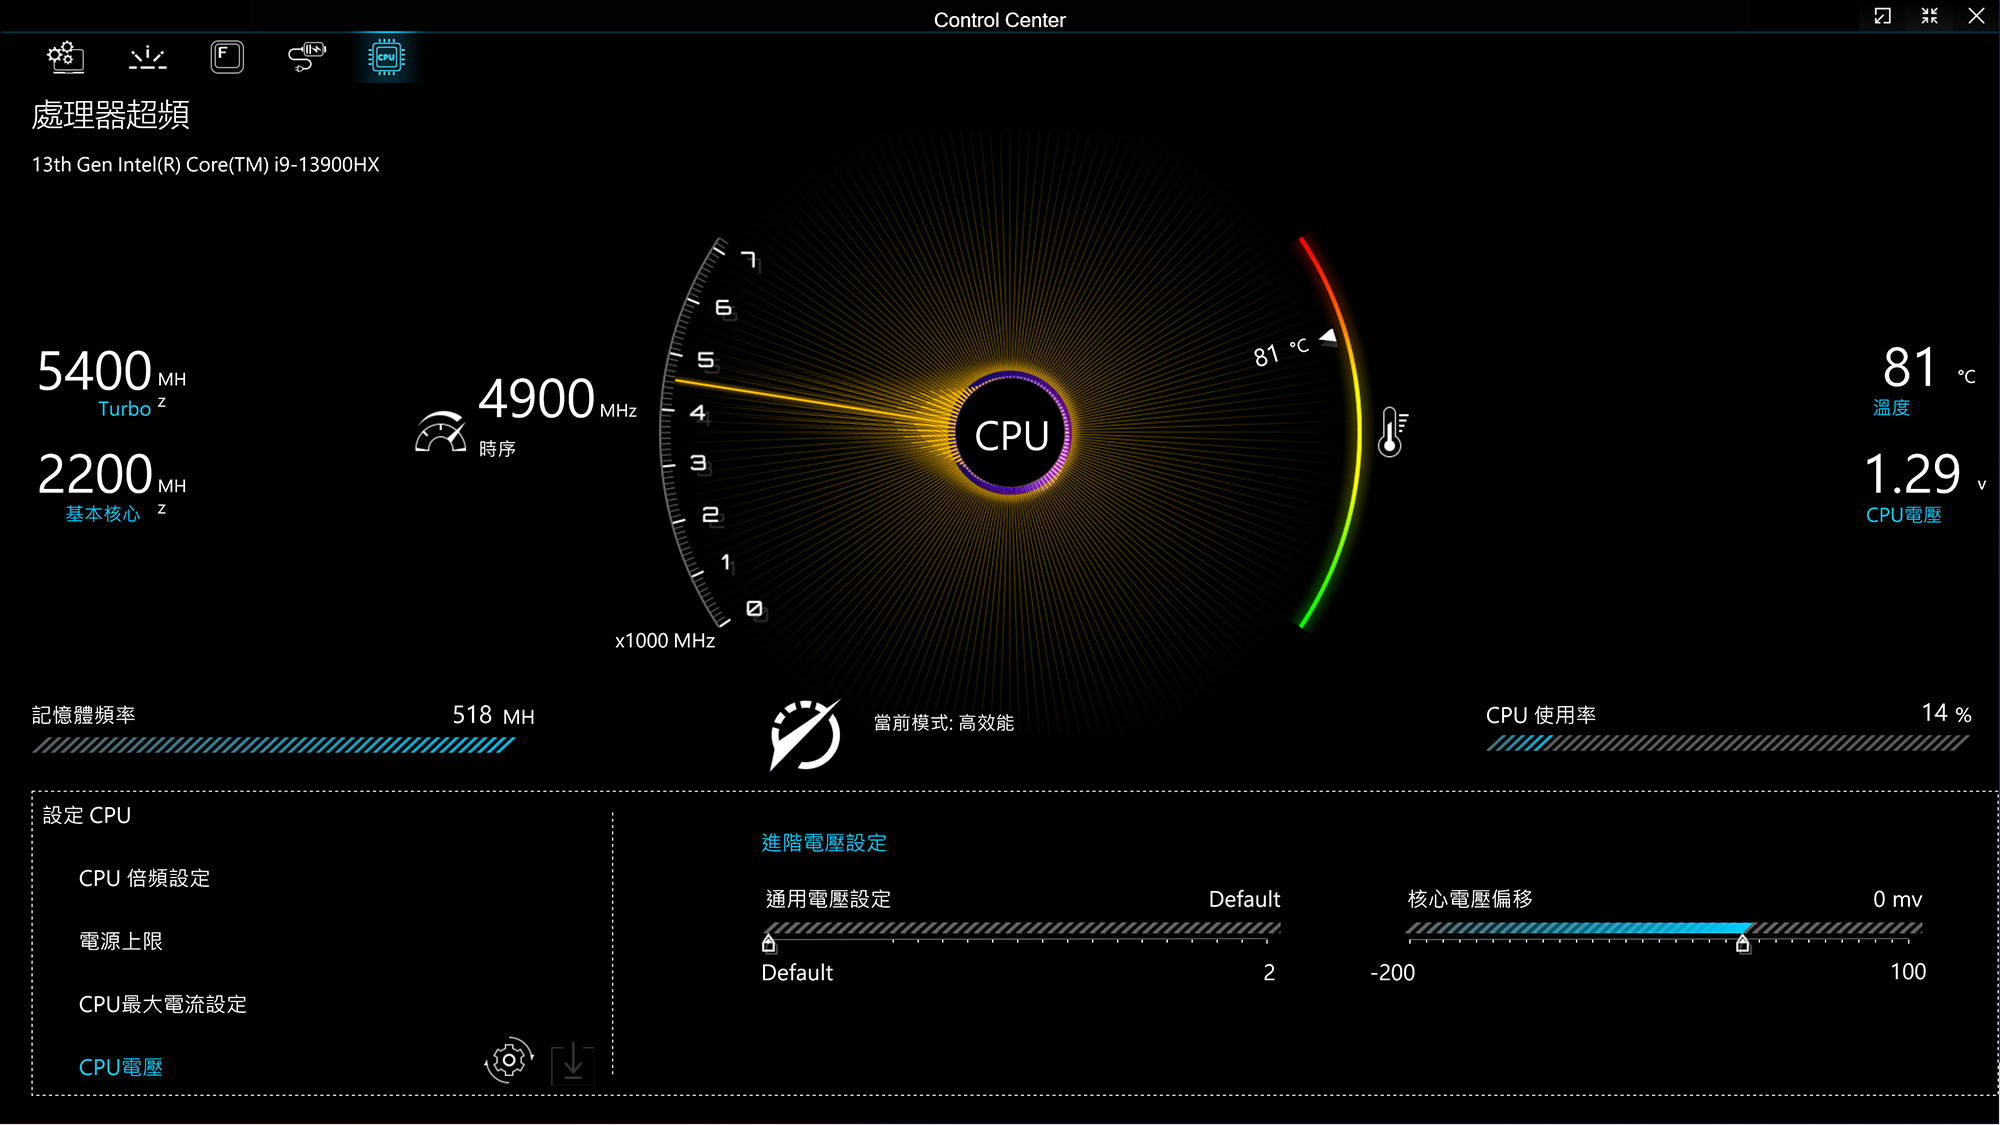
Task: Open the Flexikey keyboard 'F' tab
Action: coord(227,57)
